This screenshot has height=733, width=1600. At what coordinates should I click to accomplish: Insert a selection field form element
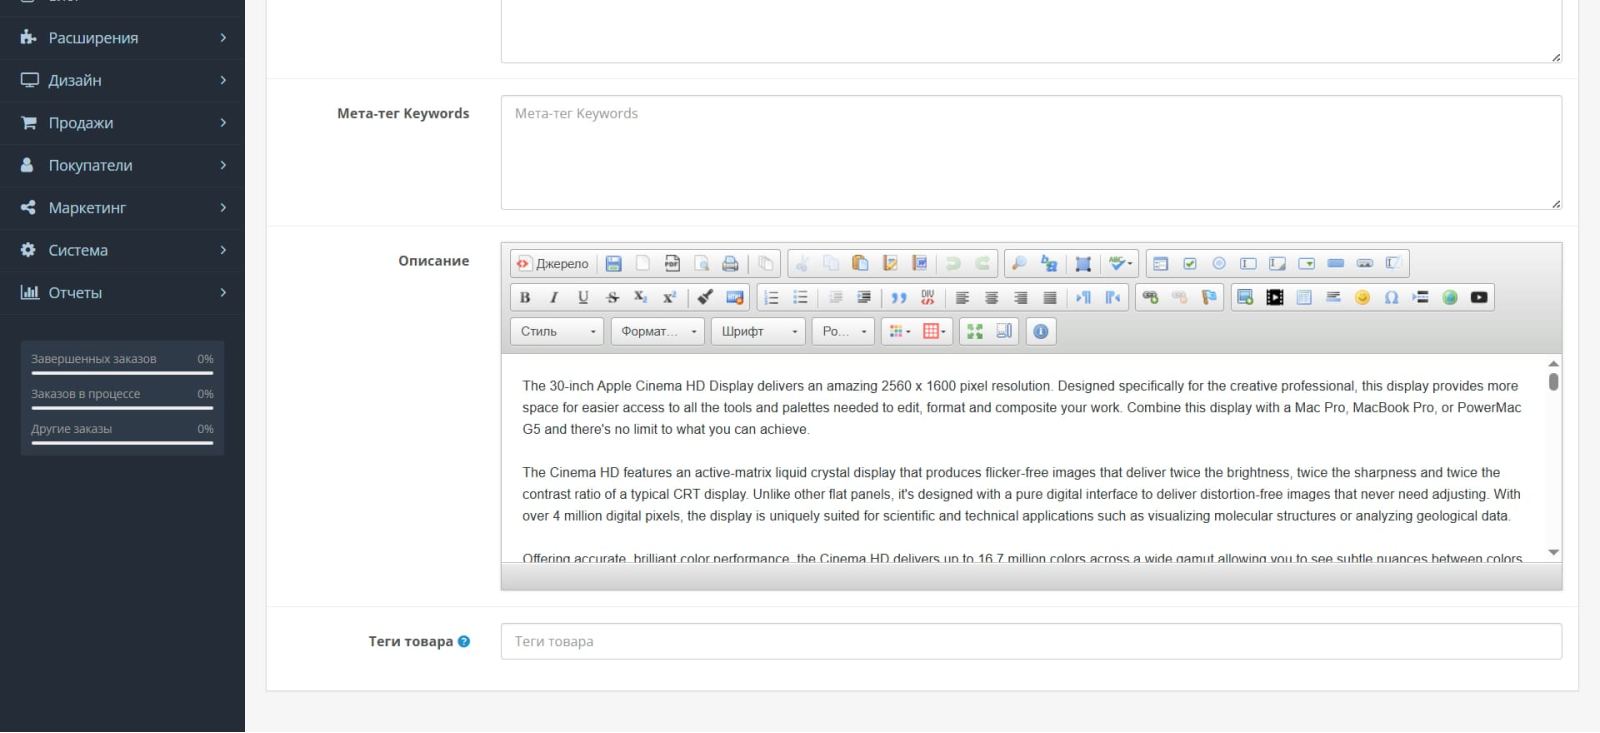point(1306,264)
